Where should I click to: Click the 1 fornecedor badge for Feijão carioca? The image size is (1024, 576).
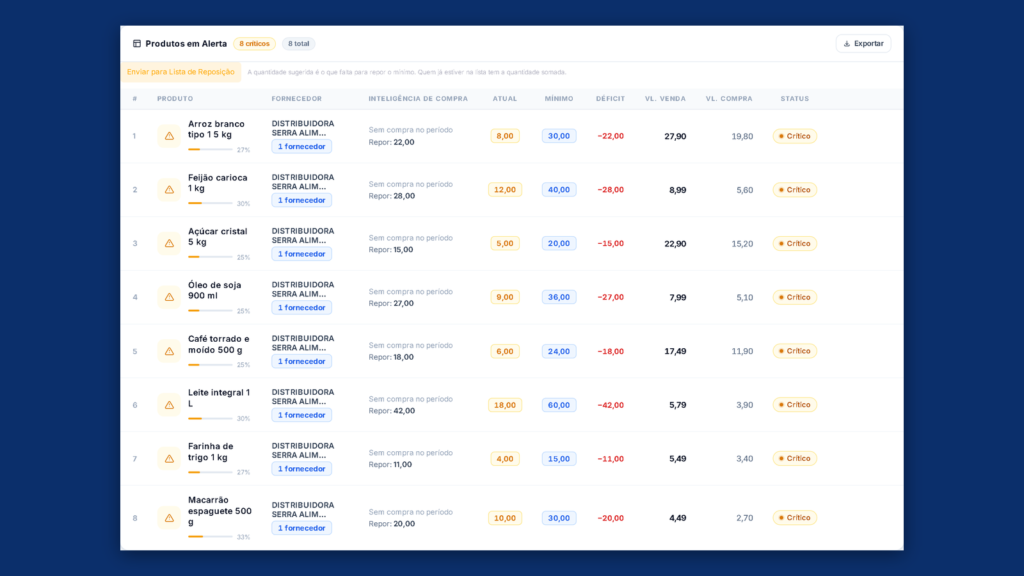tap(302, 200)
